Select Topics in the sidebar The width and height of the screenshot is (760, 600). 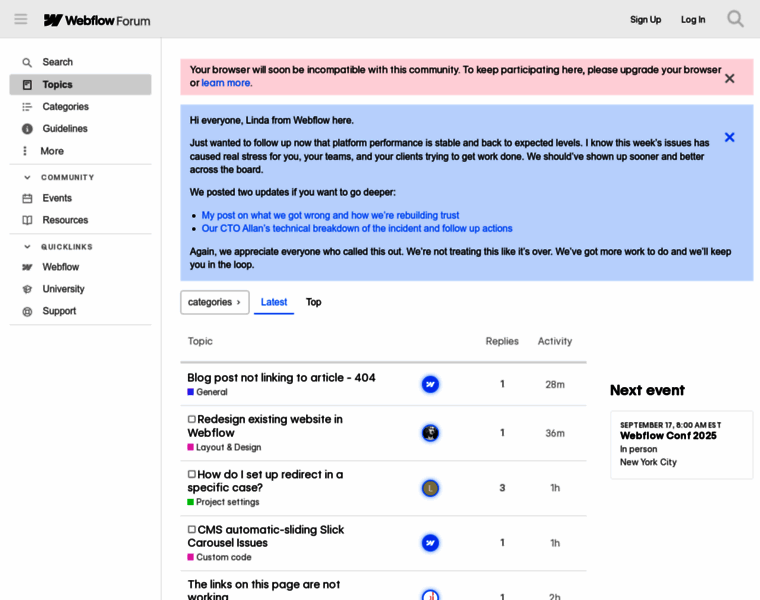(80, 85)
